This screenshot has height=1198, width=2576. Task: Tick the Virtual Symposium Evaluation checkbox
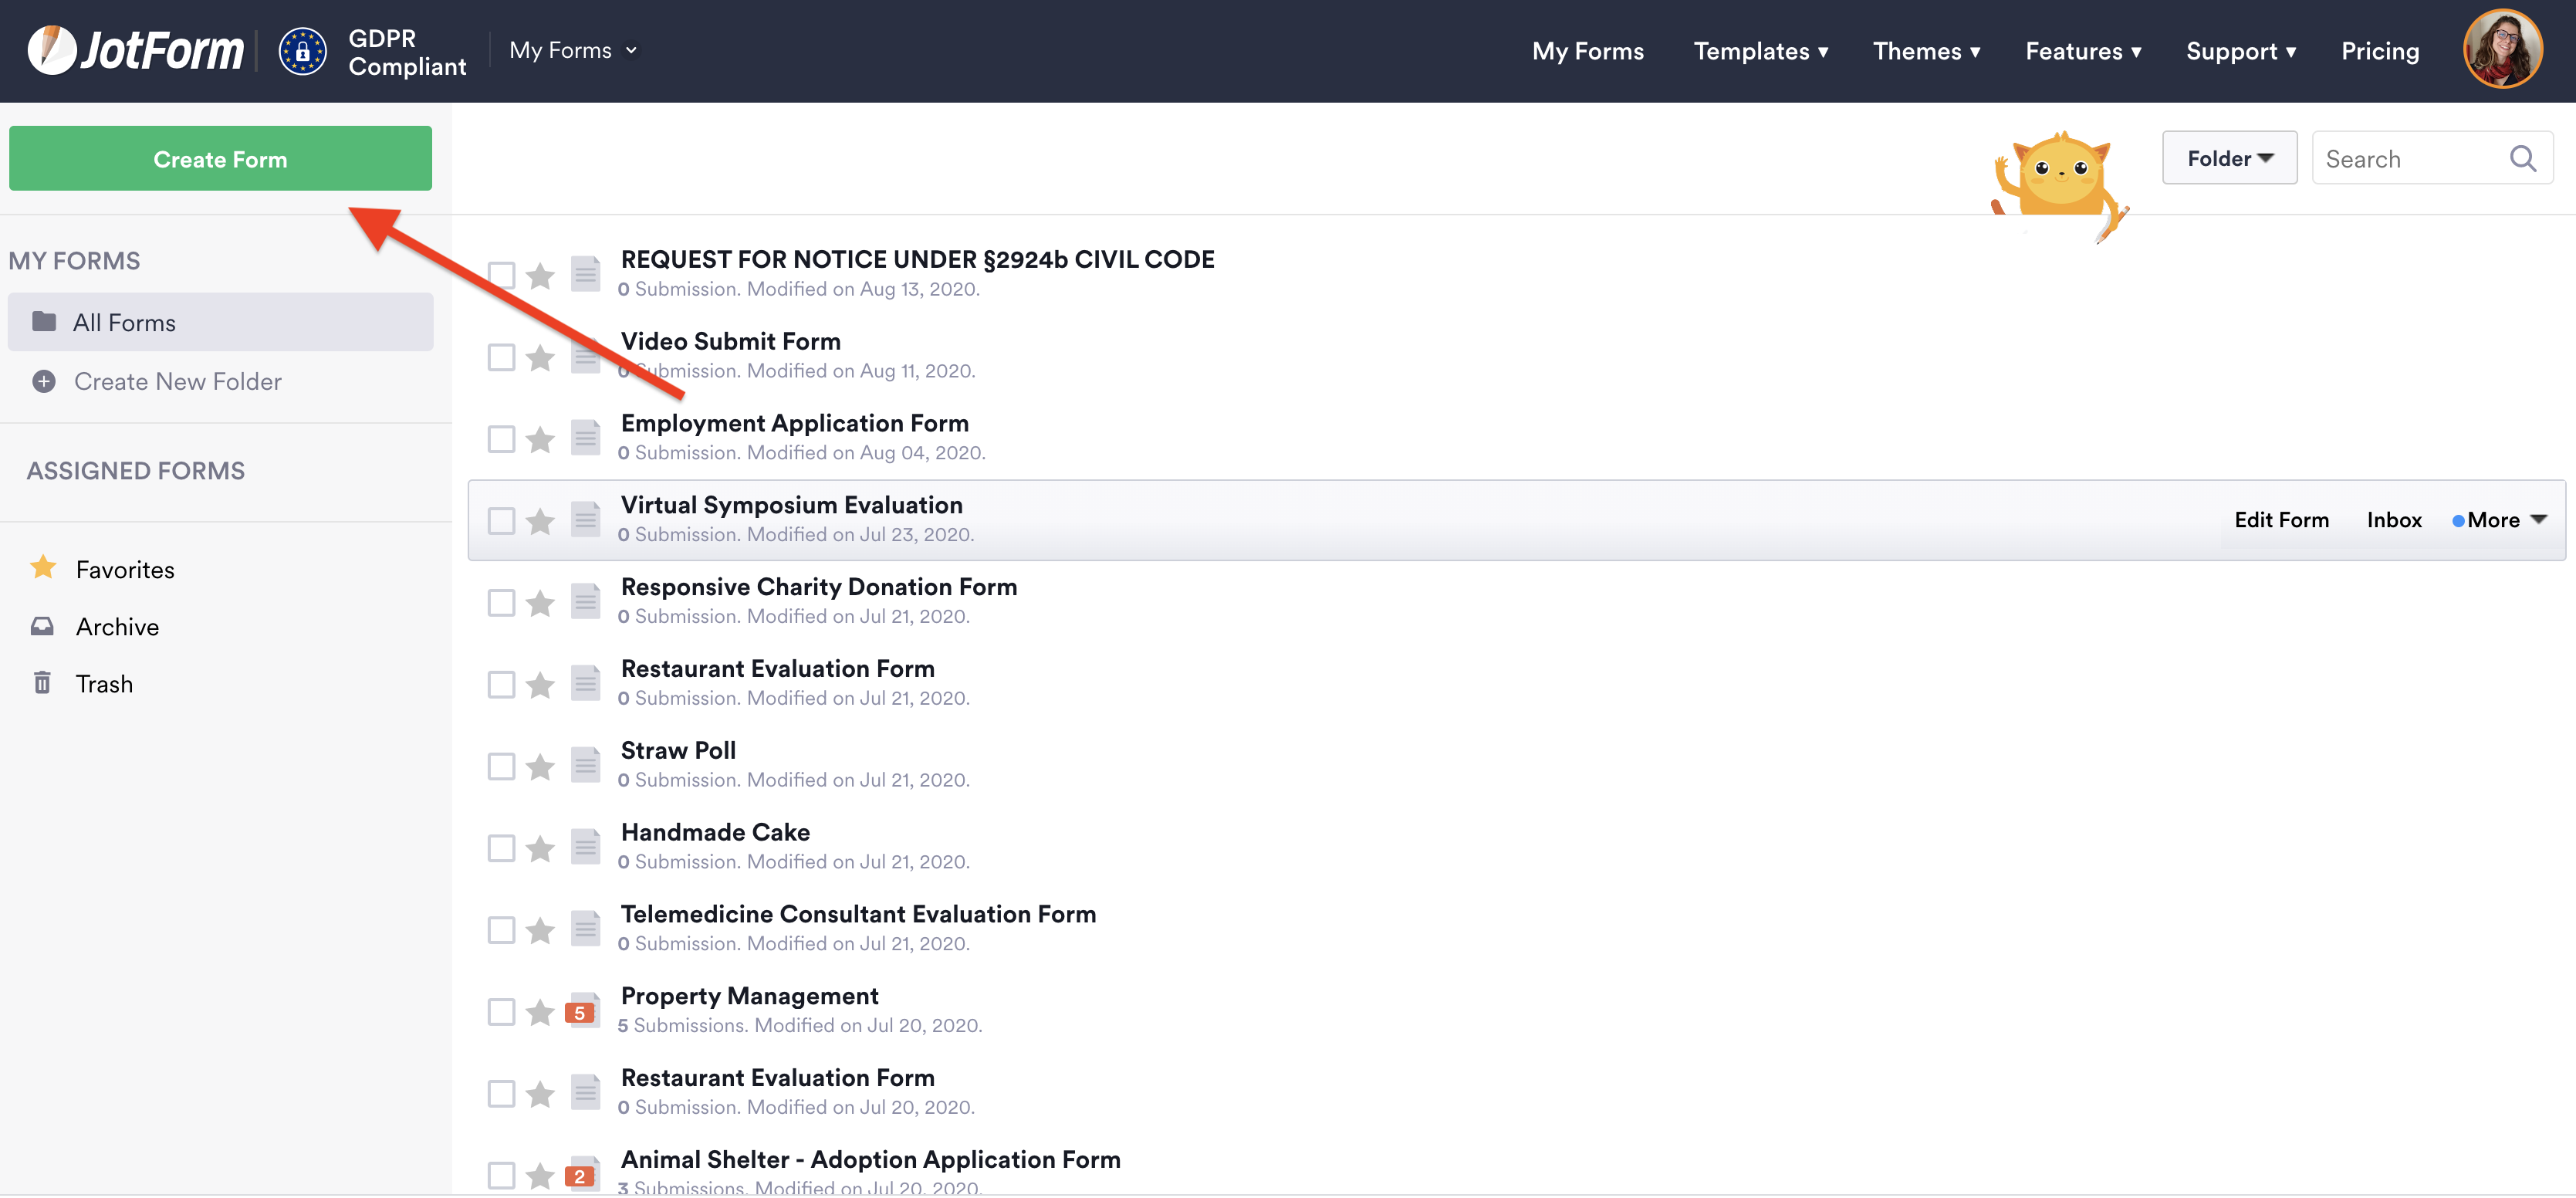(x=501, y=521)
